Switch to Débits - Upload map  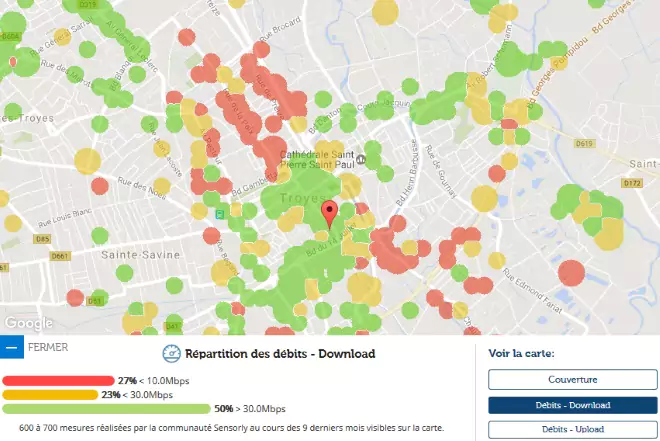tap(572, 429)
